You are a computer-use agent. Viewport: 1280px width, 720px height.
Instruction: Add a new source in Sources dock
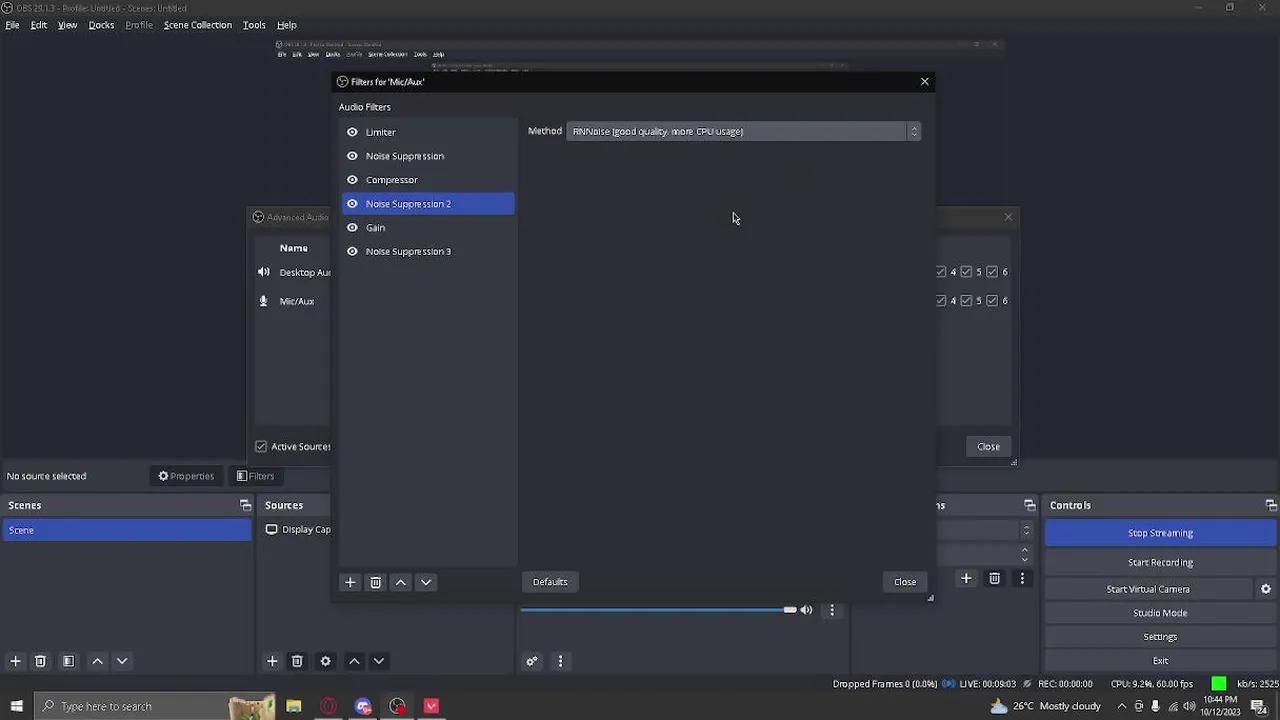272,661
